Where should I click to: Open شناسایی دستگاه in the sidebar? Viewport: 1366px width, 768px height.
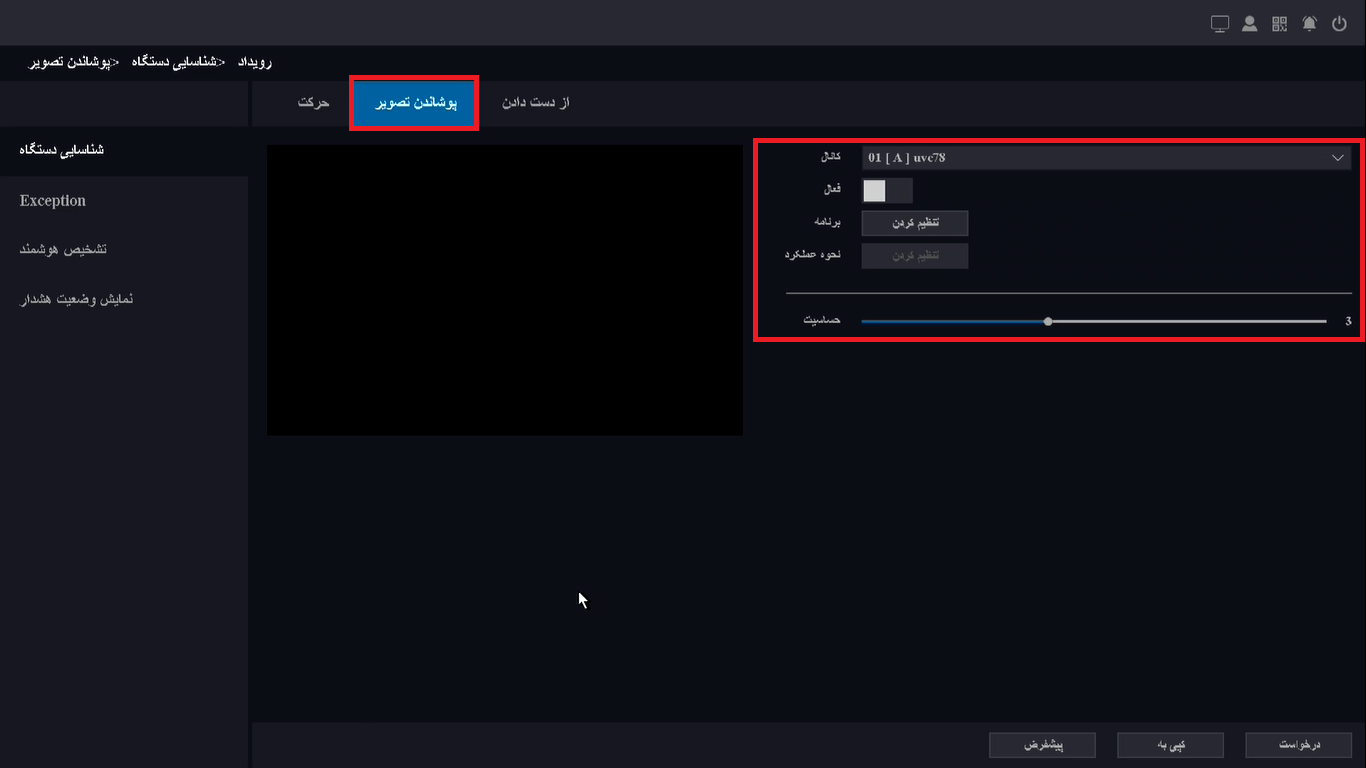[124, 150]
